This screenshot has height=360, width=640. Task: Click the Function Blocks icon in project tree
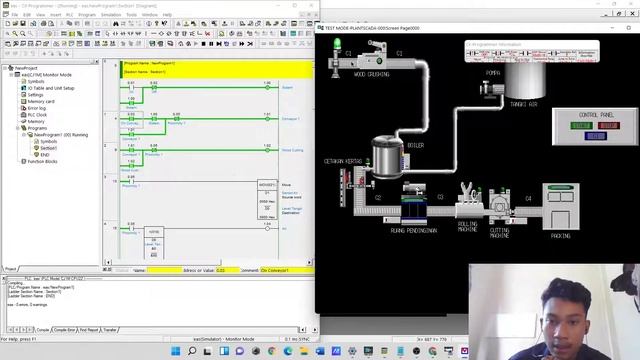pyautogui.click(x=24, y=162)
